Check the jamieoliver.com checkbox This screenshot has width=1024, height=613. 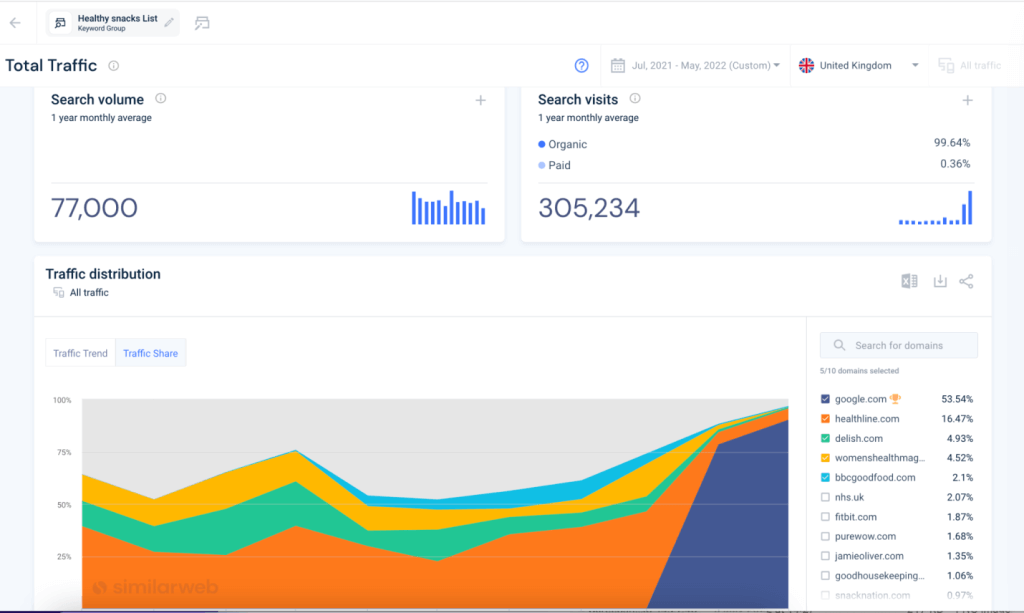coord(825,556)
